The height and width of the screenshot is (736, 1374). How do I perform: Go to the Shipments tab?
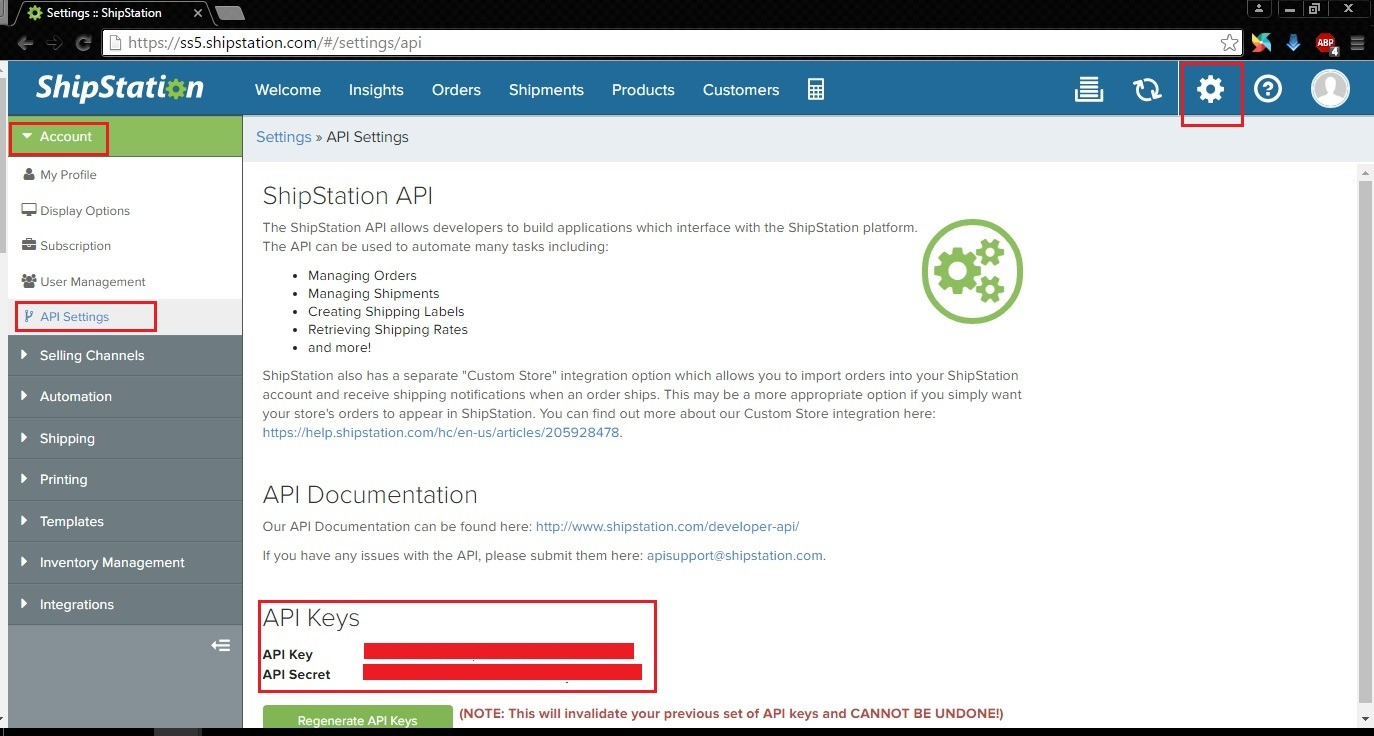546,90
